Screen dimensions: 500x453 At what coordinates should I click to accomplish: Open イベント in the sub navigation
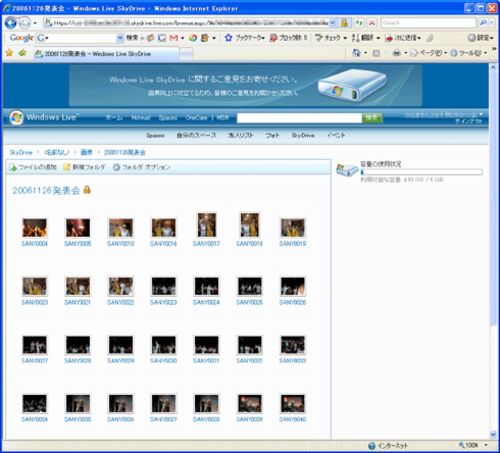(336, 135)
